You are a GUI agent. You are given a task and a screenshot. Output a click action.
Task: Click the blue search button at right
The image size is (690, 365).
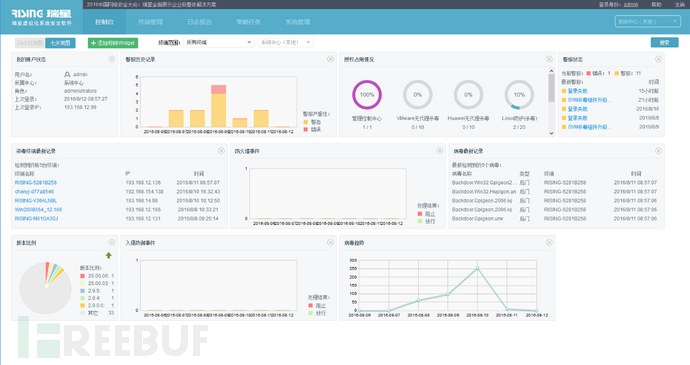pyautogui.click(x=664, y=42)
